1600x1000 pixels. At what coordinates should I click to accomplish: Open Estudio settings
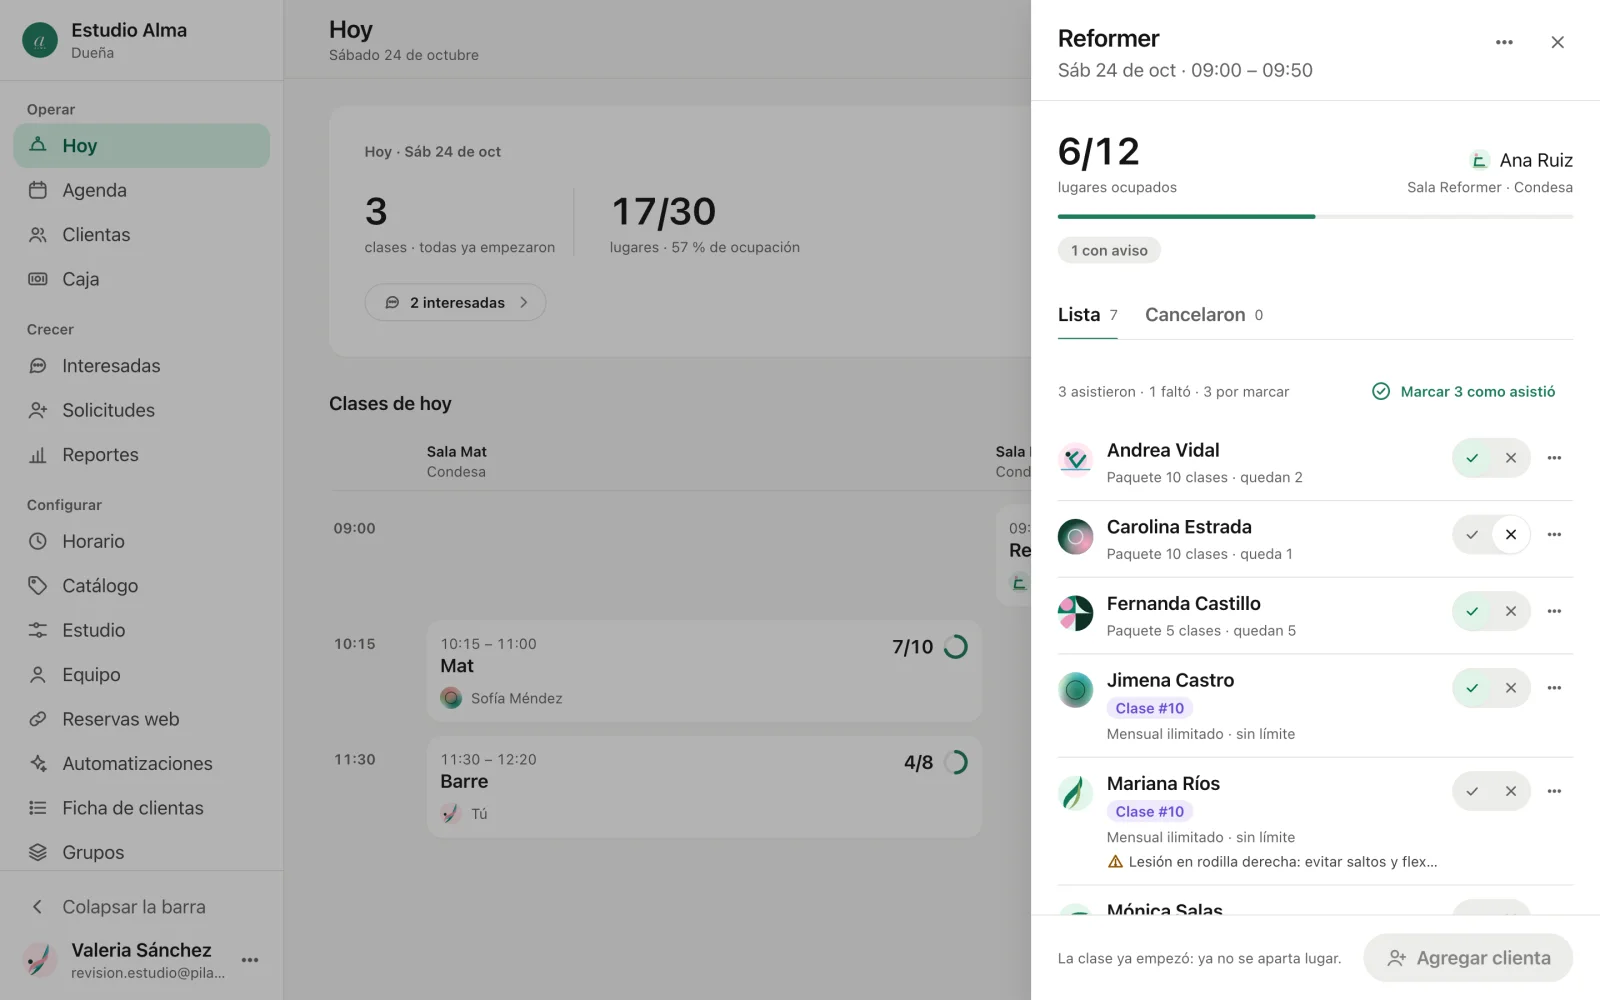141,630
